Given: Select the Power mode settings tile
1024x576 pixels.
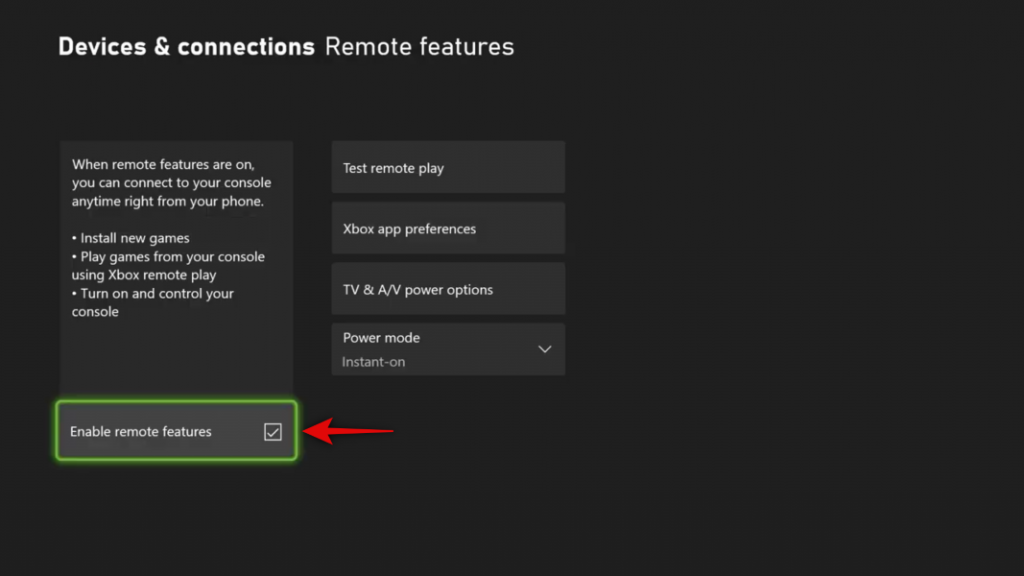Looking at the screenshot, I should [447, 349].
